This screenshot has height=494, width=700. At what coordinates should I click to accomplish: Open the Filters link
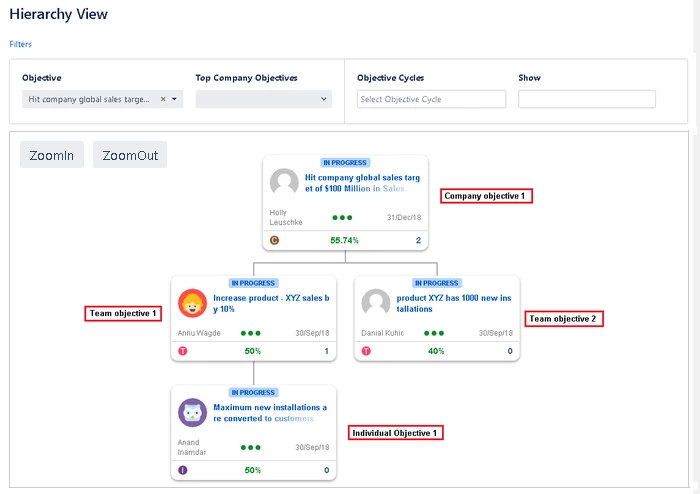[20, 44]
